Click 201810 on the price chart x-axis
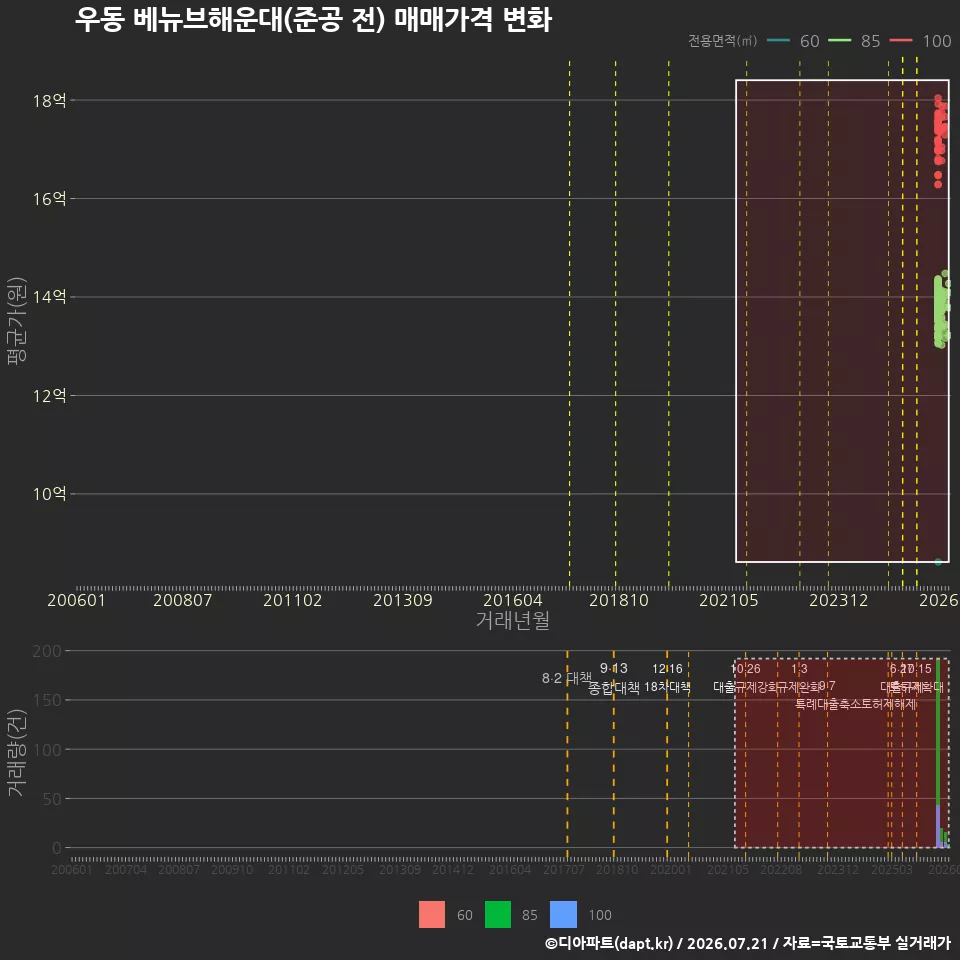Image resolution: width=960 pixels, height=960 pixels. [x=619, y=600]
